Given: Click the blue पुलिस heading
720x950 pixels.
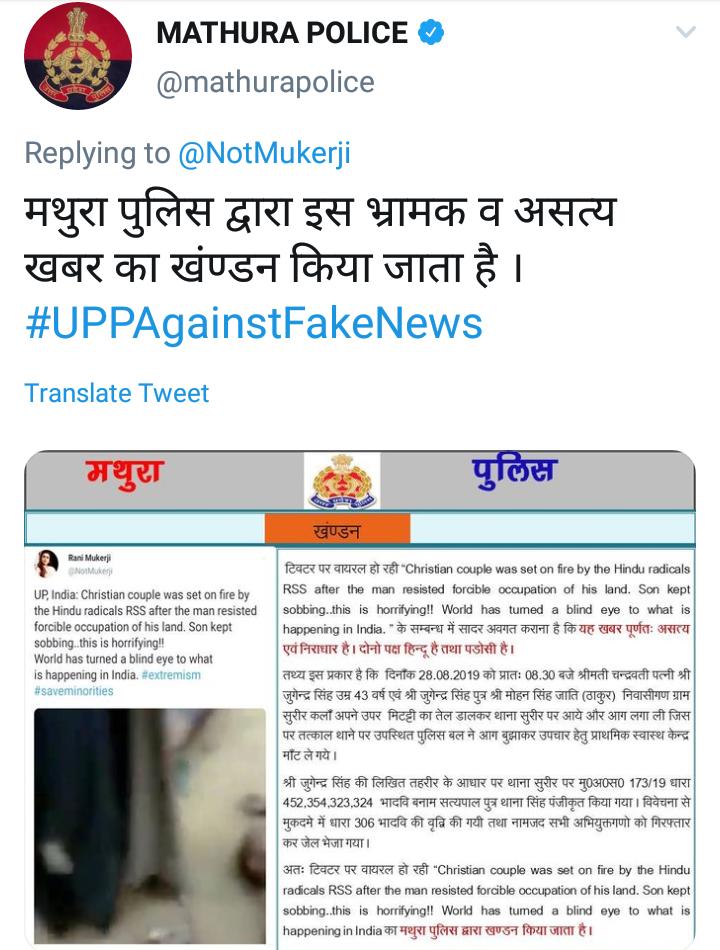Looking at the screenshot, I should pos(515,471).
